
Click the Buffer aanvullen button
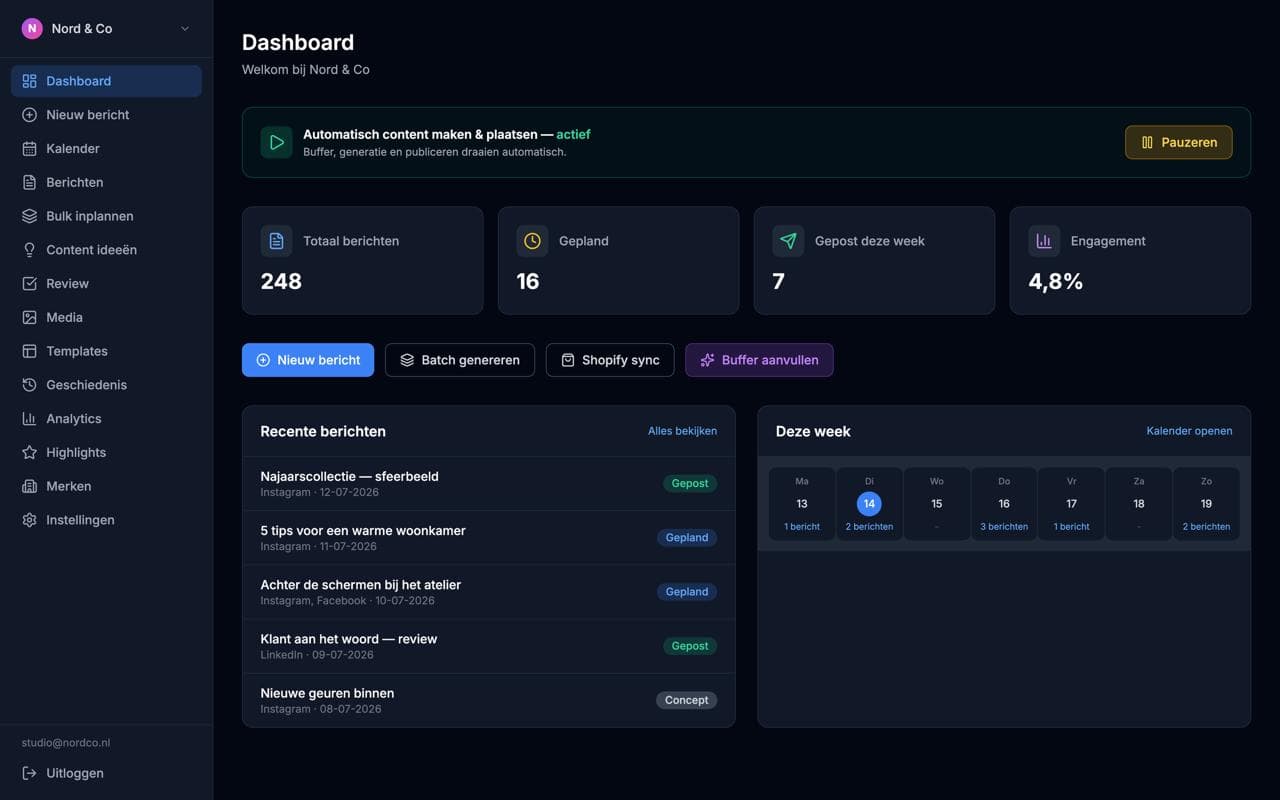pyautogui.click(x=759, y=360)
